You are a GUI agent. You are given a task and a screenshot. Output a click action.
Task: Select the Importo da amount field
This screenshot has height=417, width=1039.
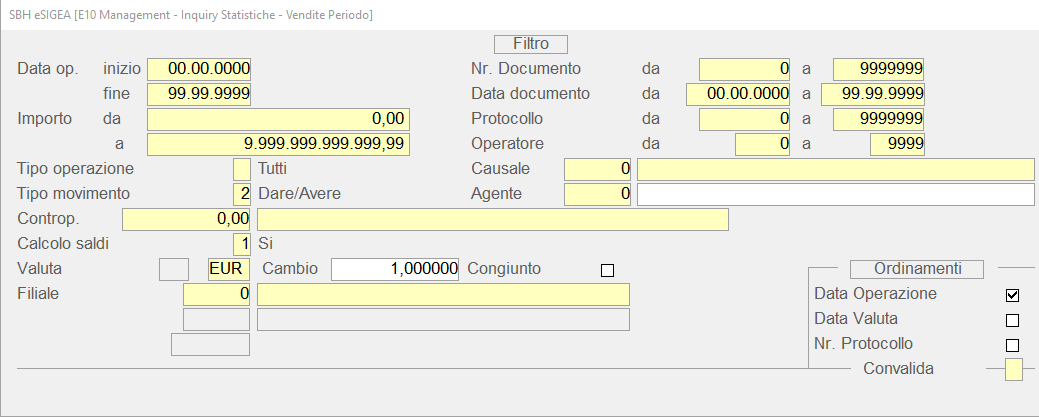277,119
